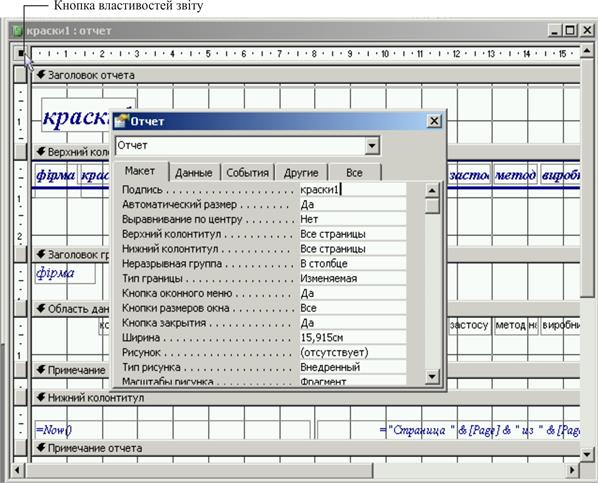Select the Нижний колонтитул section bar

pyautogui.click(x=305, y=398)
